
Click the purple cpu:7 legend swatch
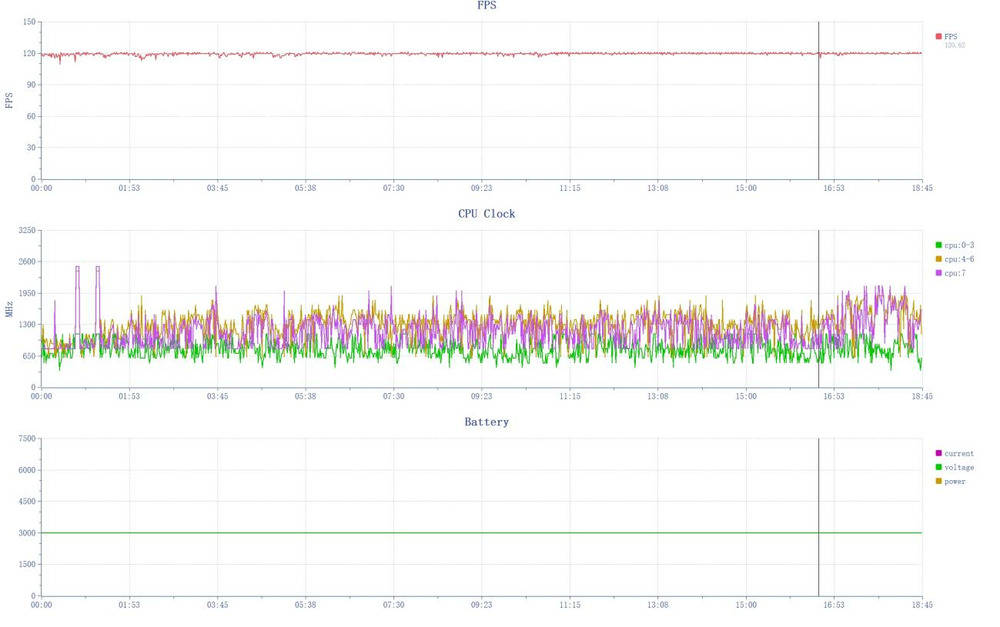pyautogui.click(x=938, y=273)
